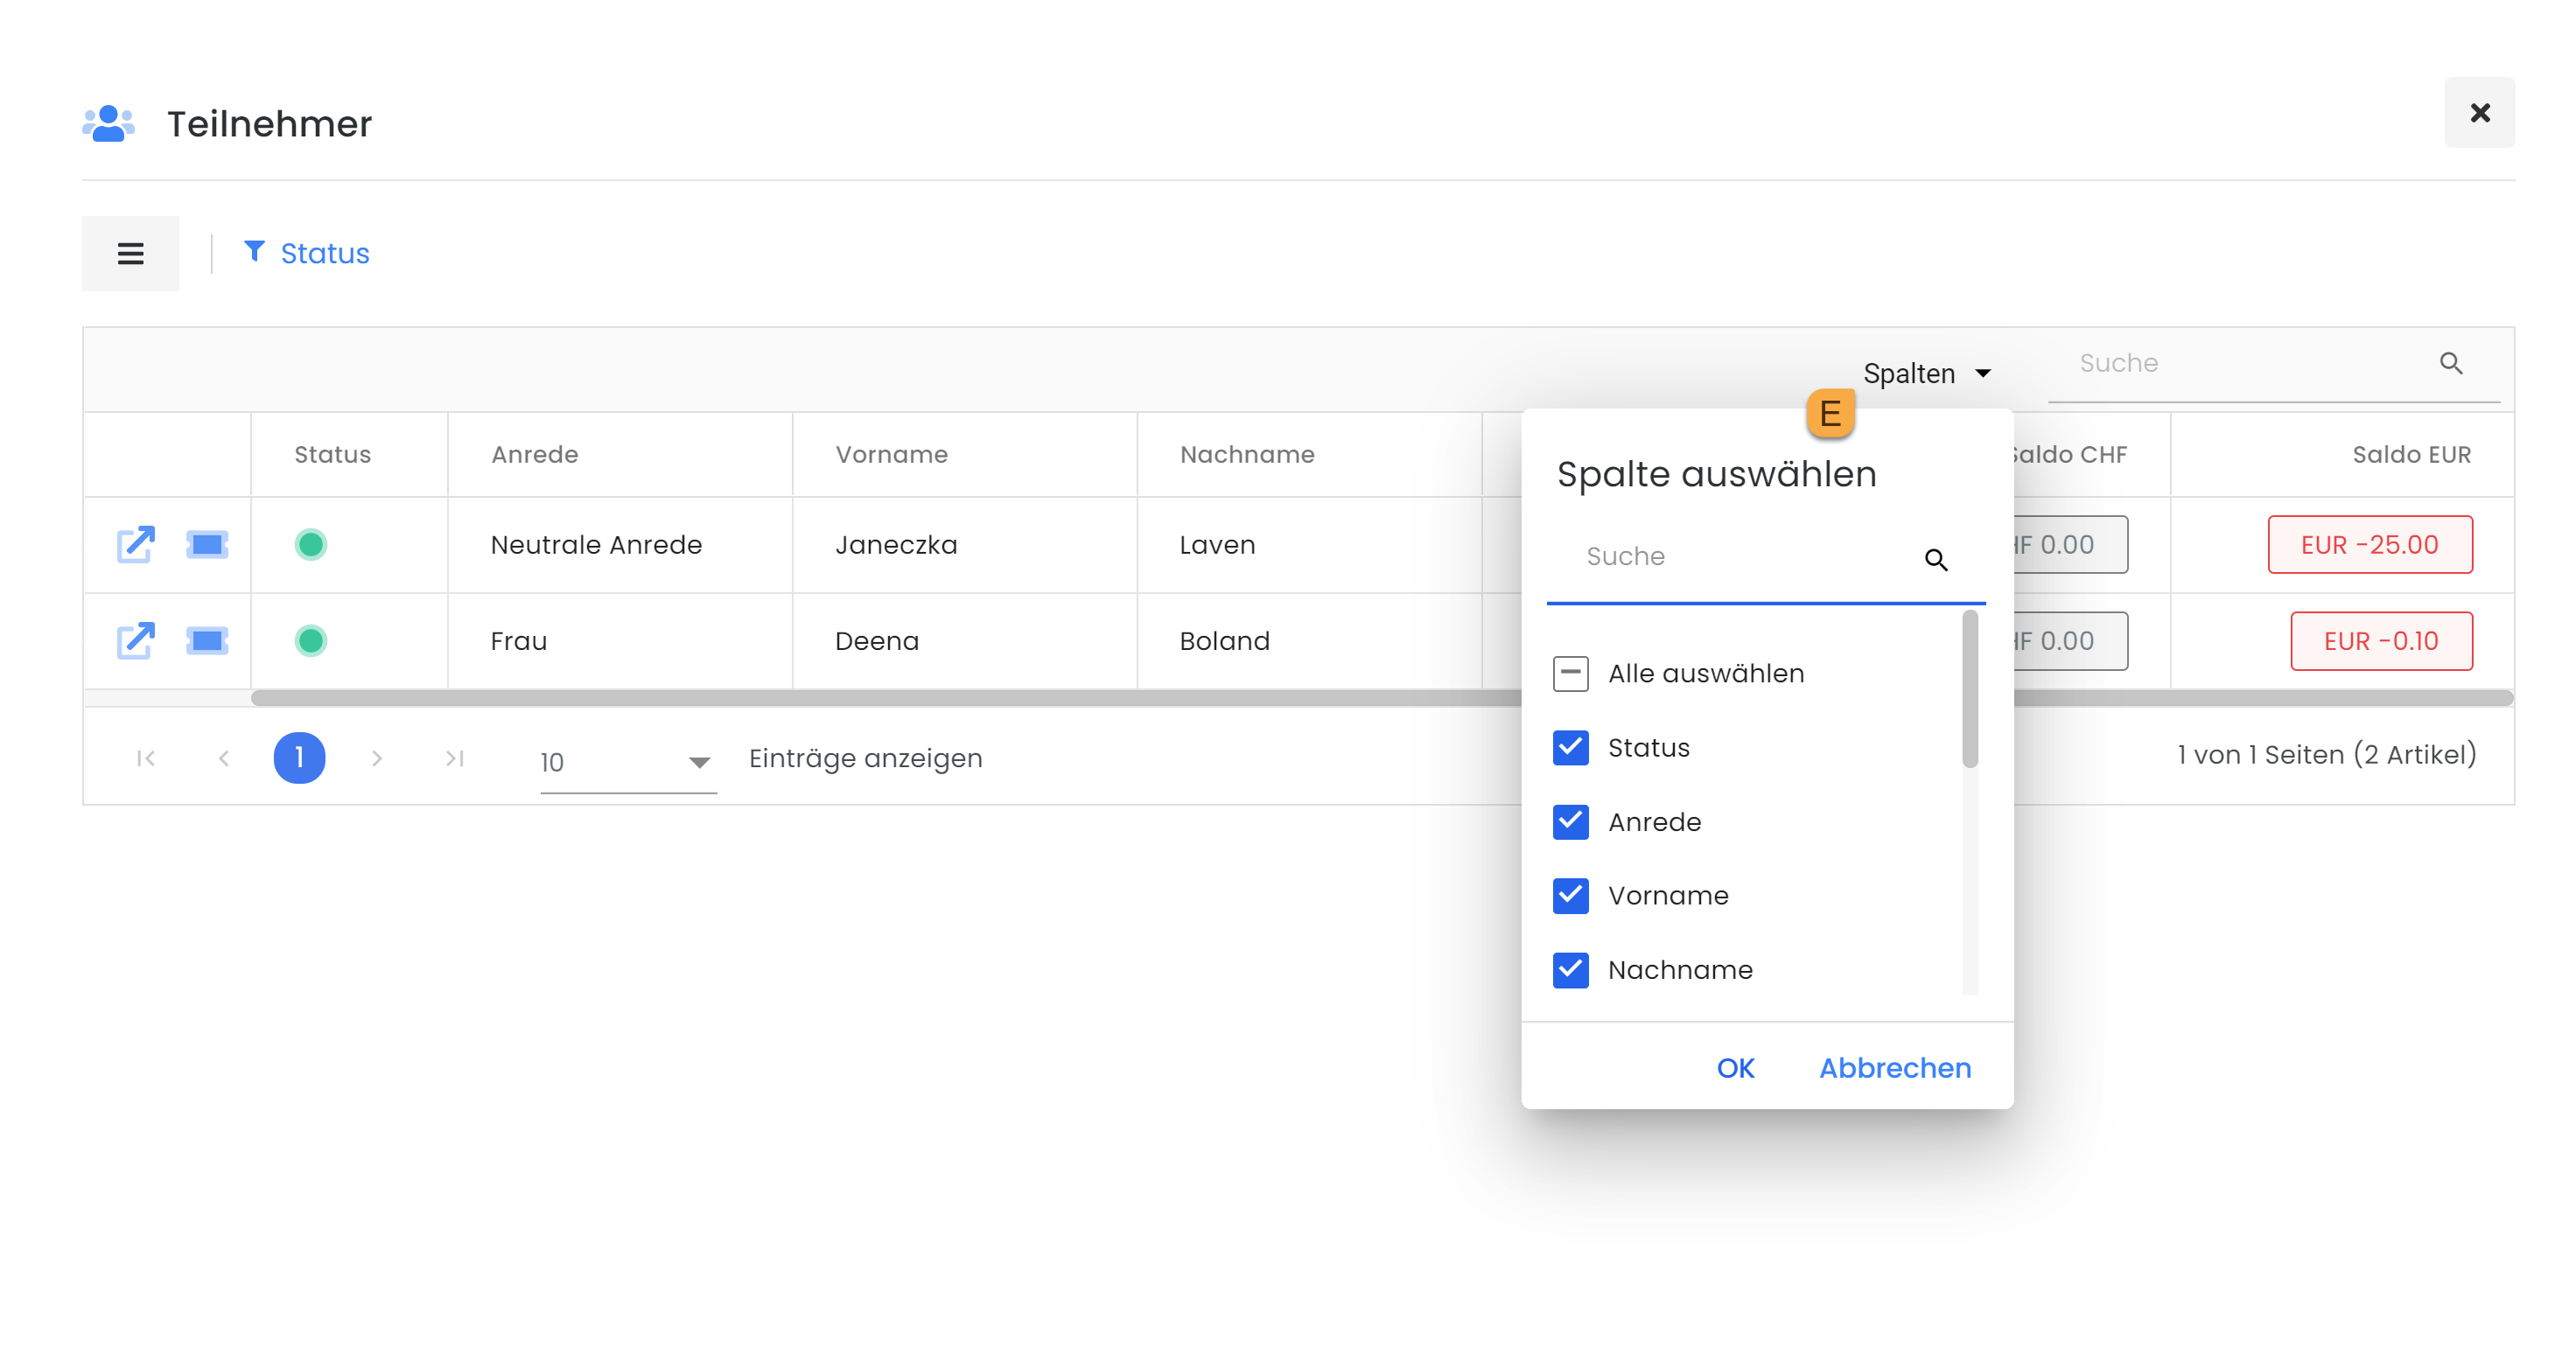
Task: Click ticket icon in Janeczka's row
Action: tap(207, 544)
